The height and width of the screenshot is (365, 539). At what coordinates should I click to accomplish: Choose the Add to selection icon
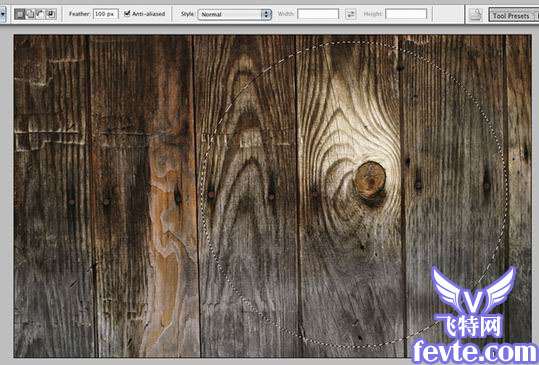pyautogui.click(x=30, y=14)
